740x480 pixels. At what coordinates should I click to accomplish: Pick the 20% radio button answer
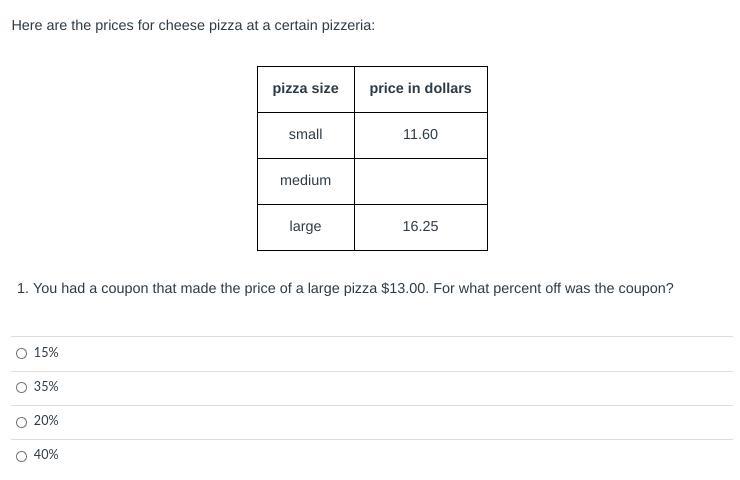(x=22, y=421)
